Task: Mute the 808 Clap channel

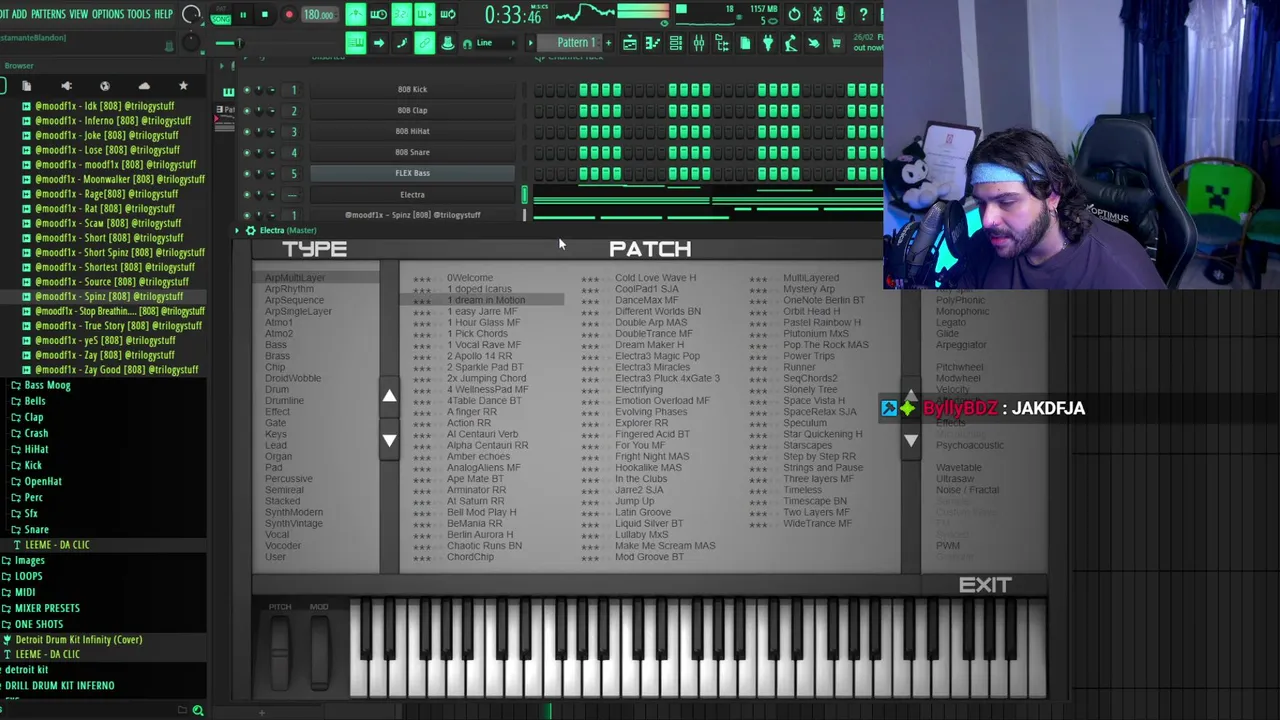Action: pyautogui.click(x=247, y=111)
